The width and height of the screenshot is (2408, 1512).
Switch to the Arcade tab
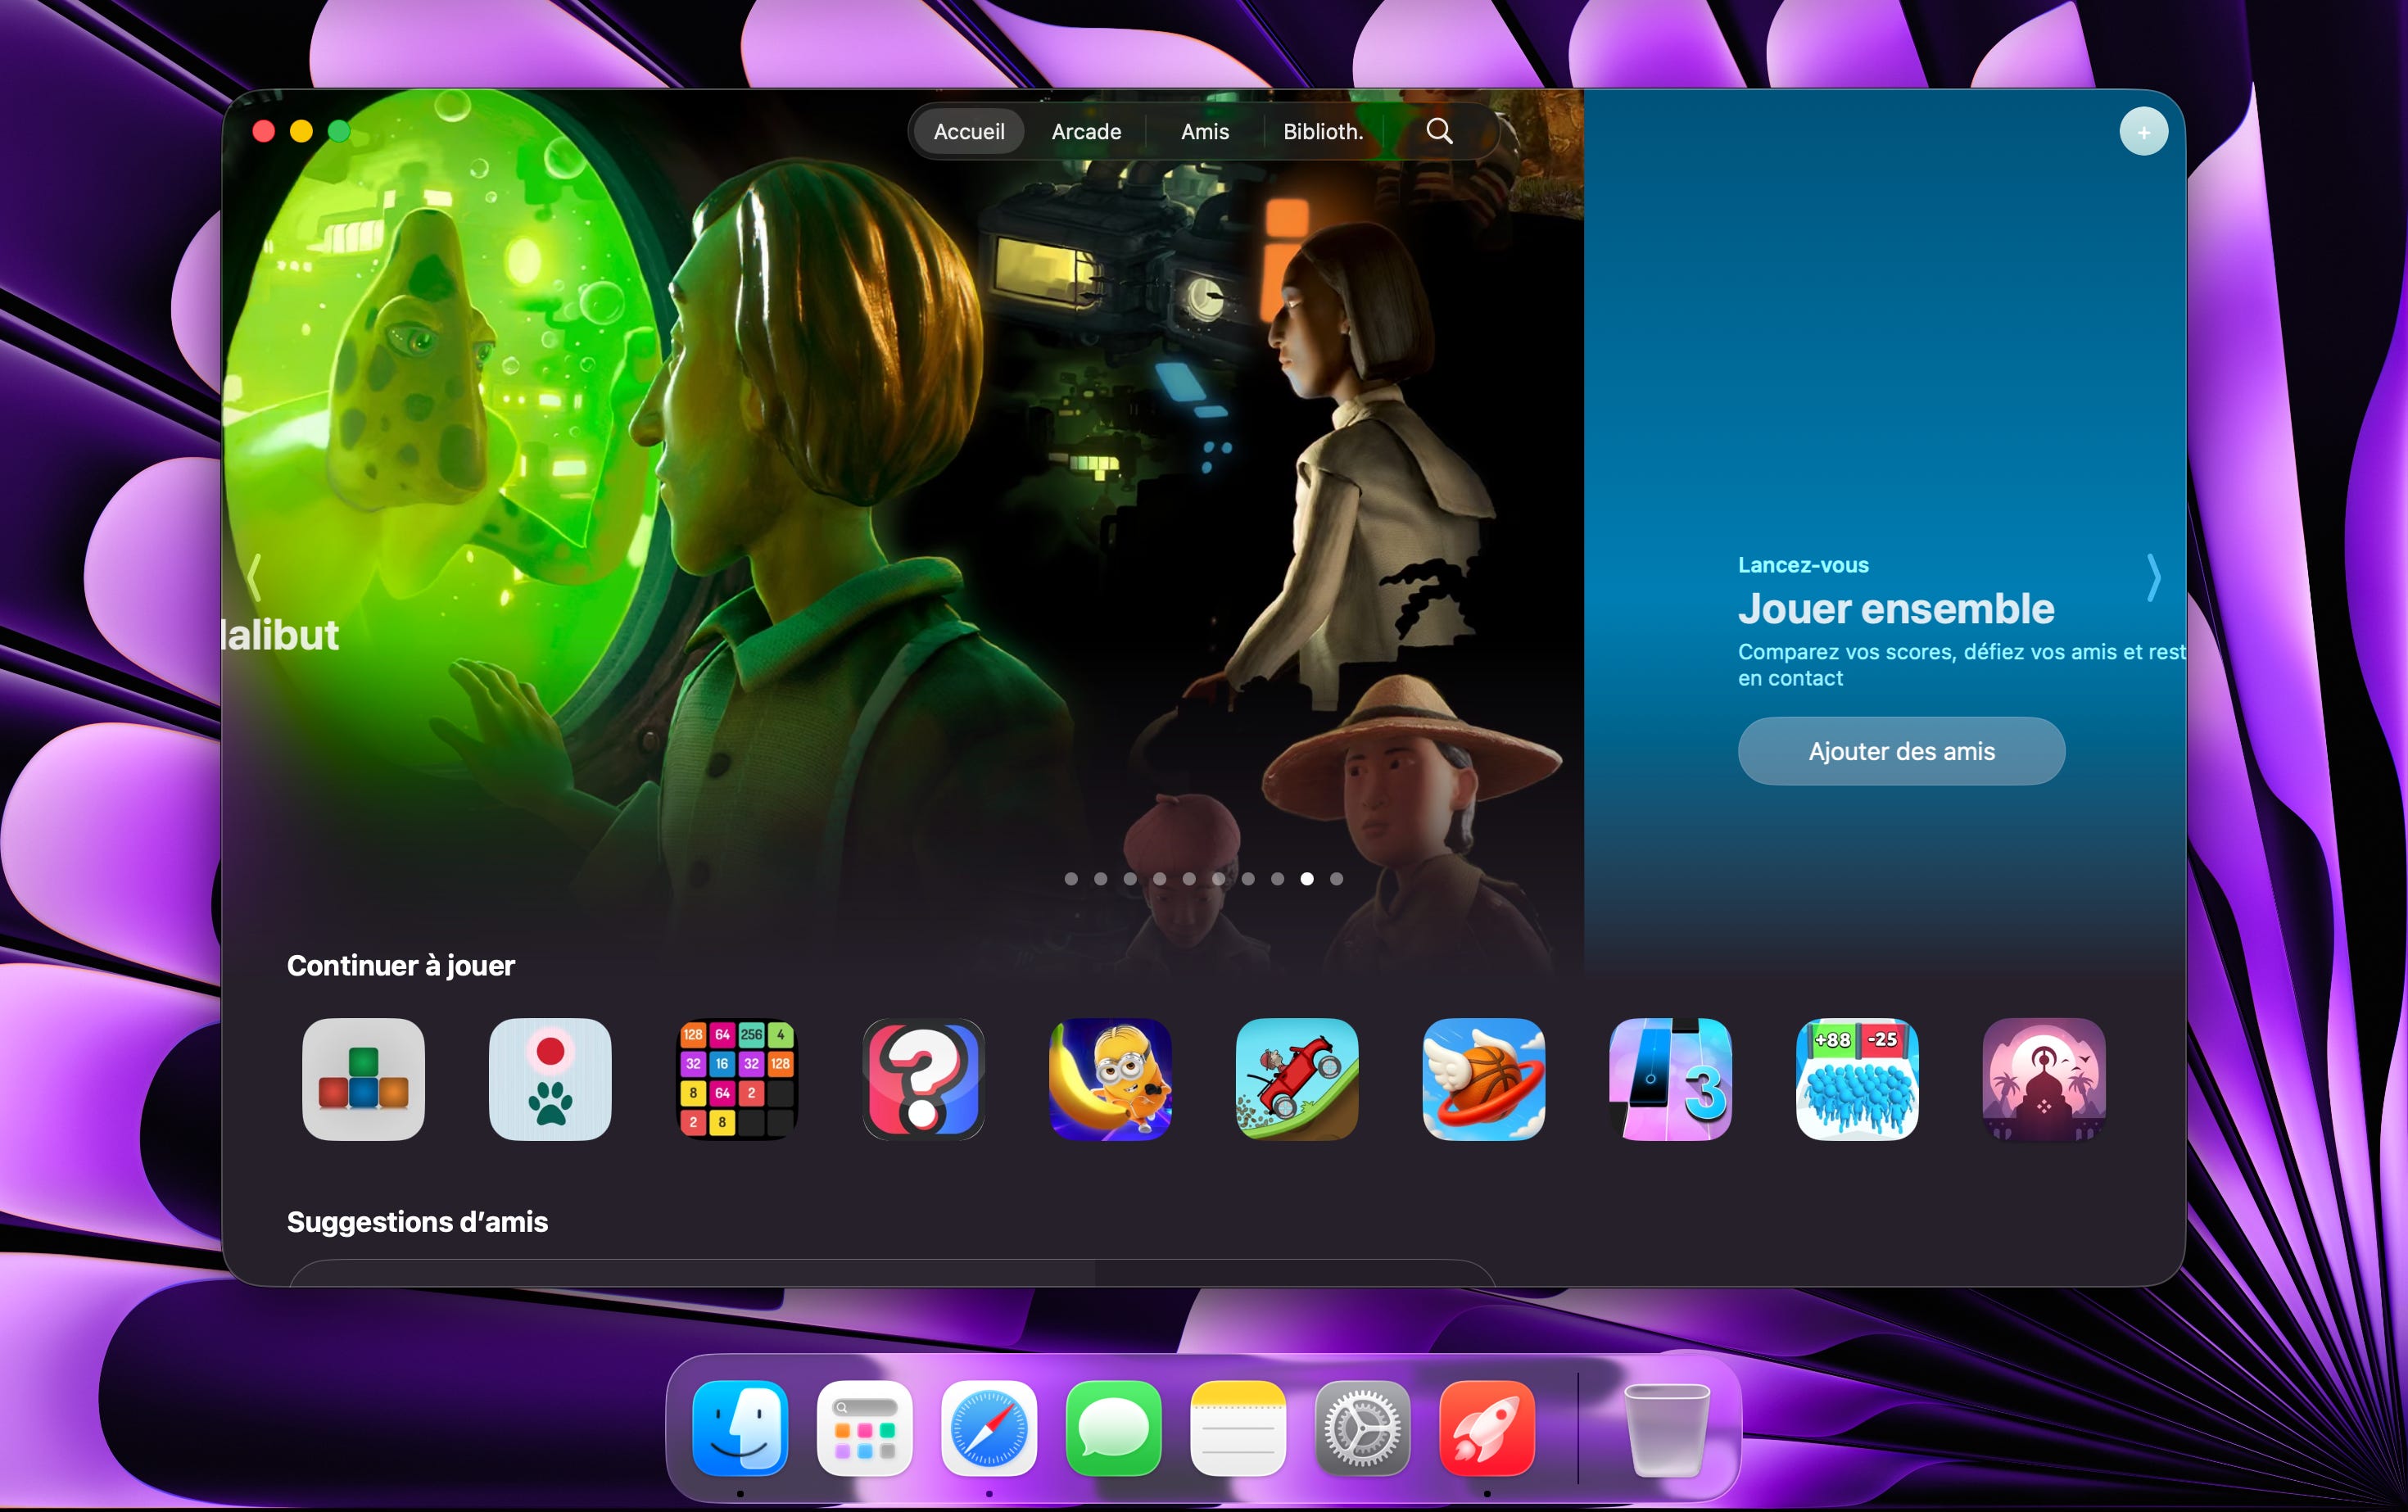(1086, 132)
